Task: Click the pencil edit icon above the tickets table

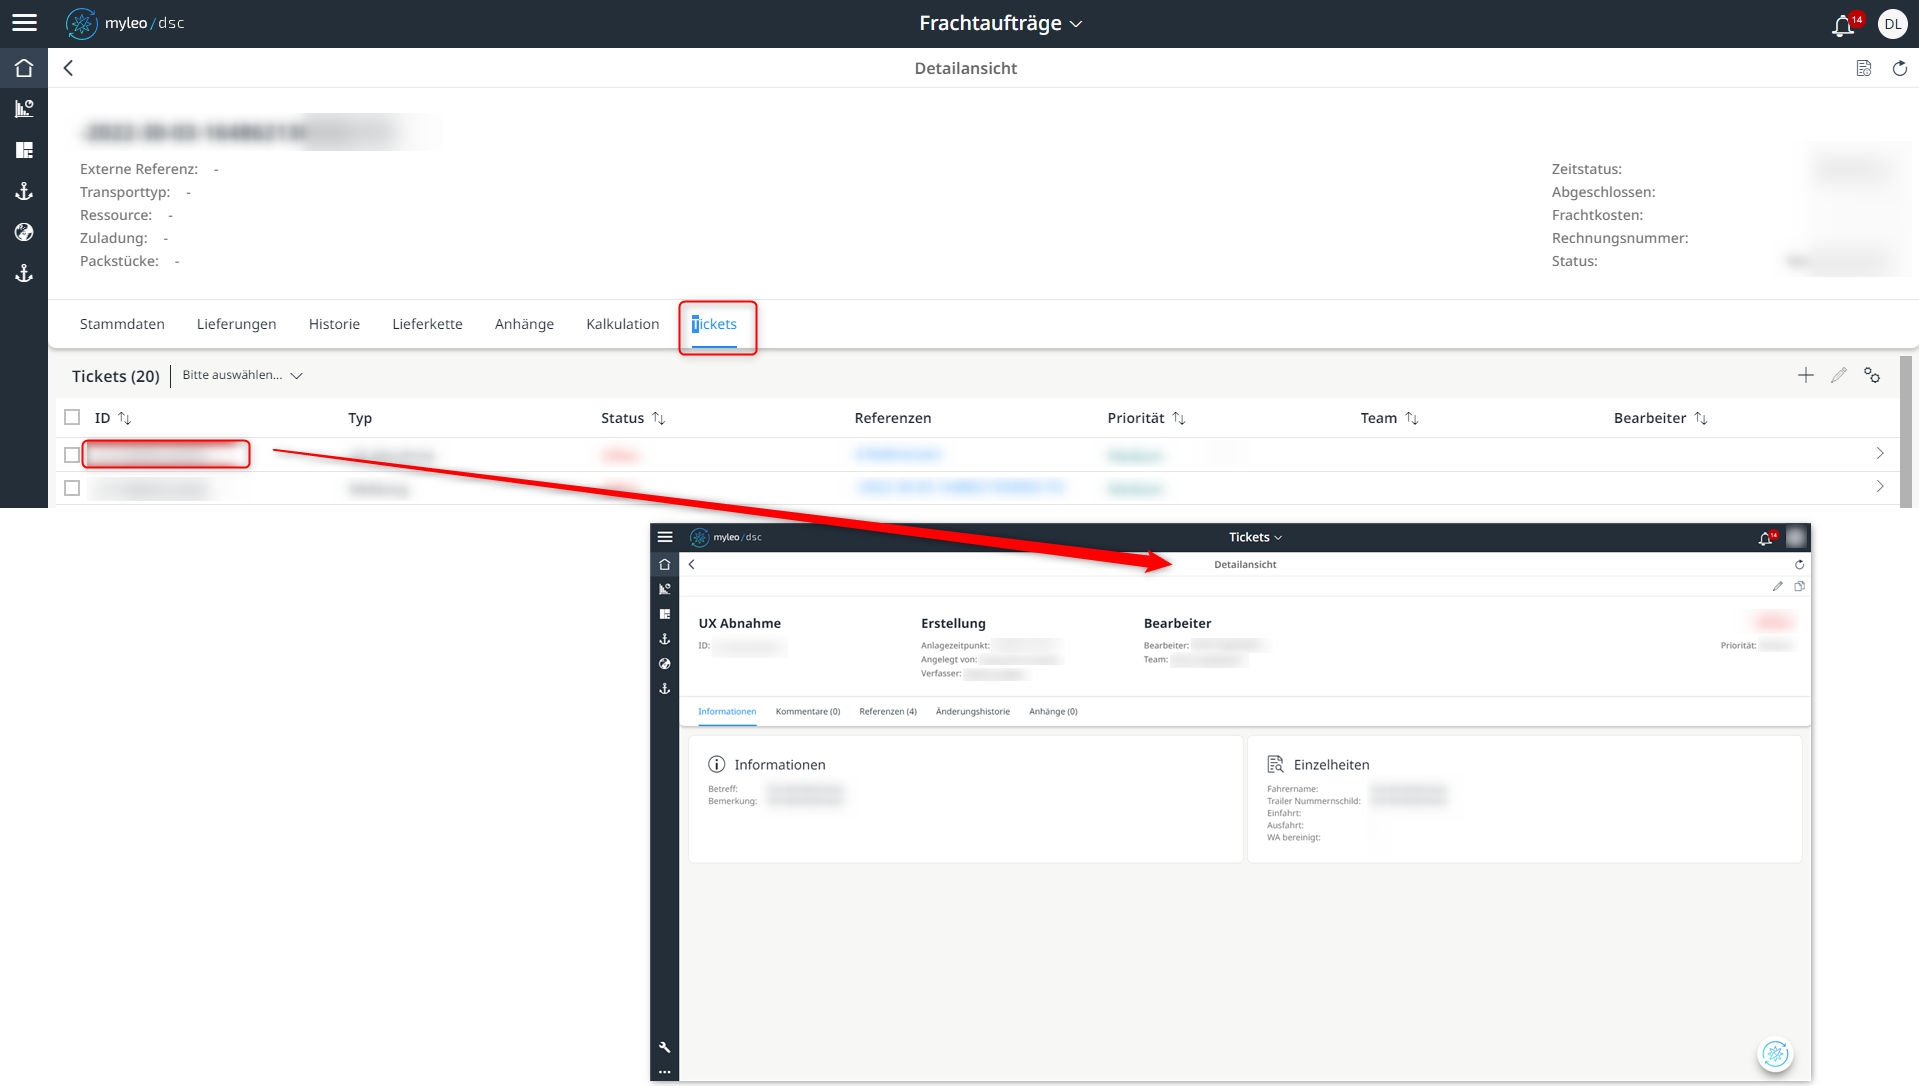Action: (1839, 375)
